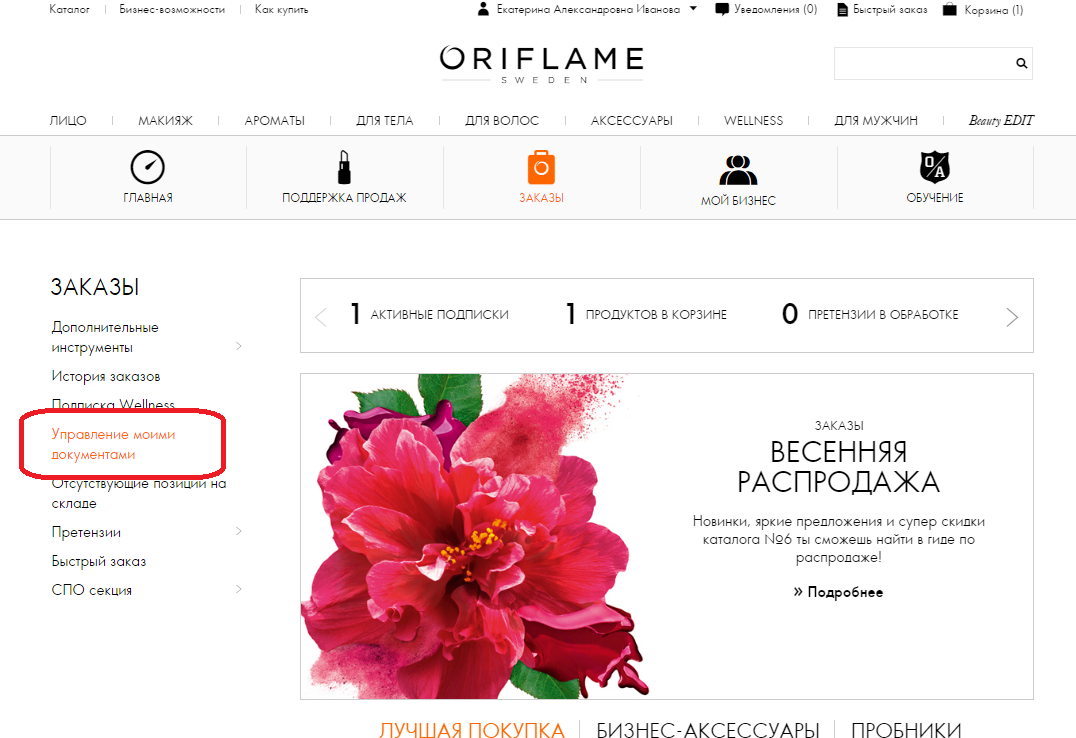Open Поддержка продаж lipstick icon

click(x=344, y=168)
